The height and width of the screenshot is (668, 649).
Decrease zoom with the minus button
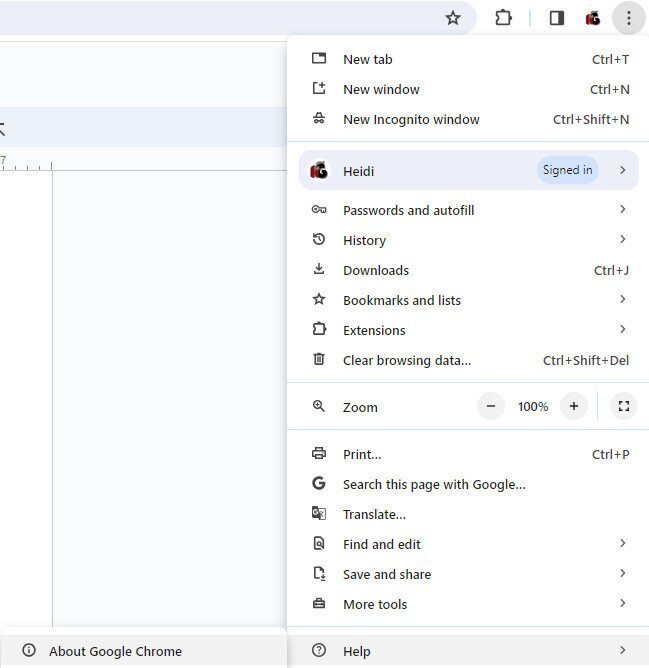click(491, 406)
